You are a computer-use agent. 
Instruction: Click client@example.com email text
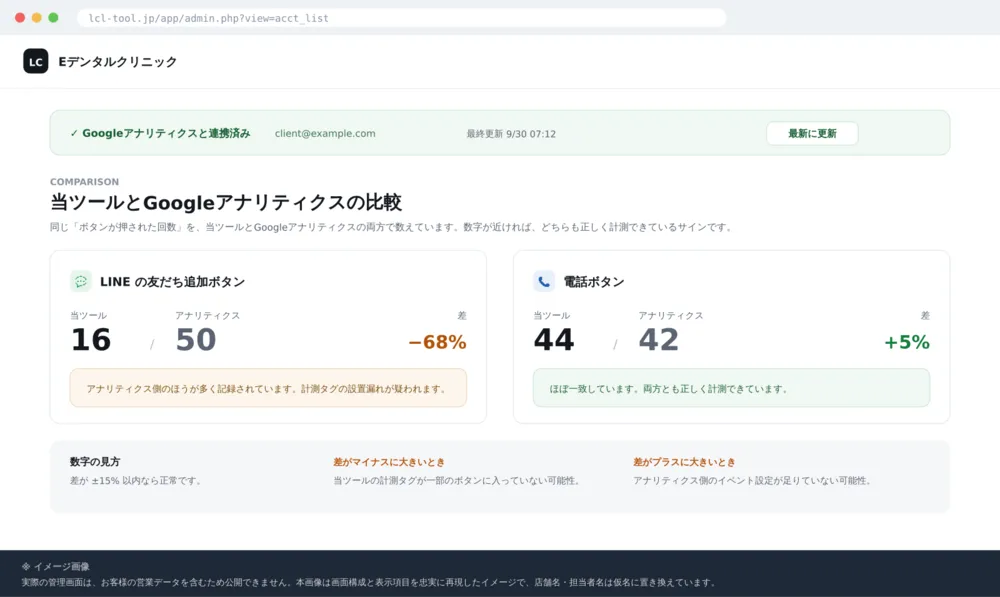coord(325,133)
